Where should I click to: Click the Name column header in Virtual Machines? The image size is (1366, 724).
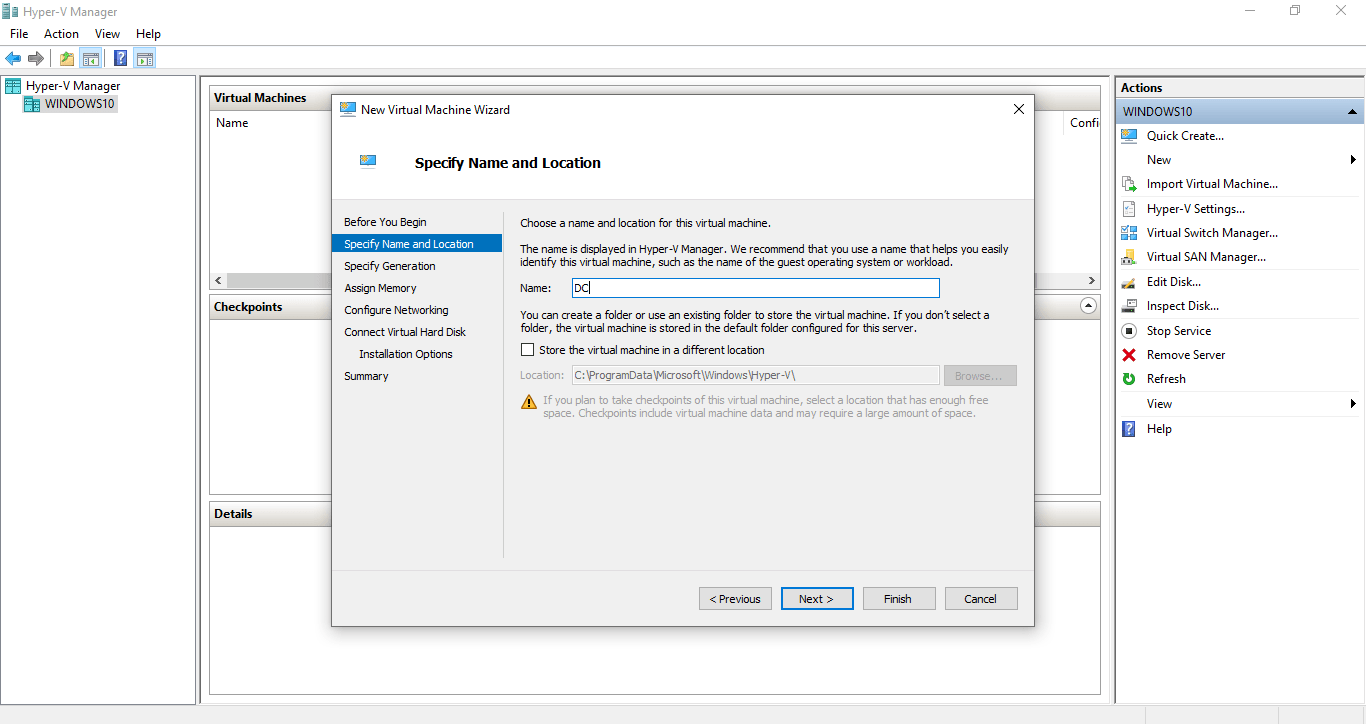click(232, 123)
